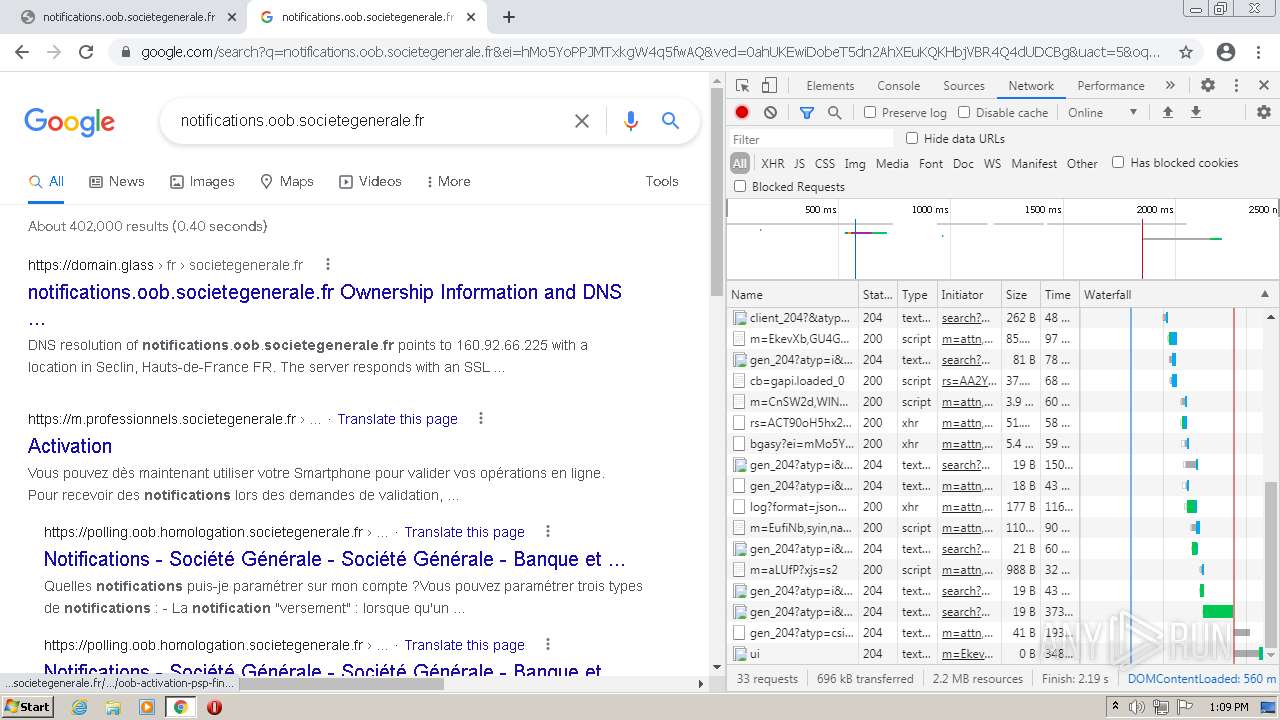Clear the Google search box text

pos(582,121)
